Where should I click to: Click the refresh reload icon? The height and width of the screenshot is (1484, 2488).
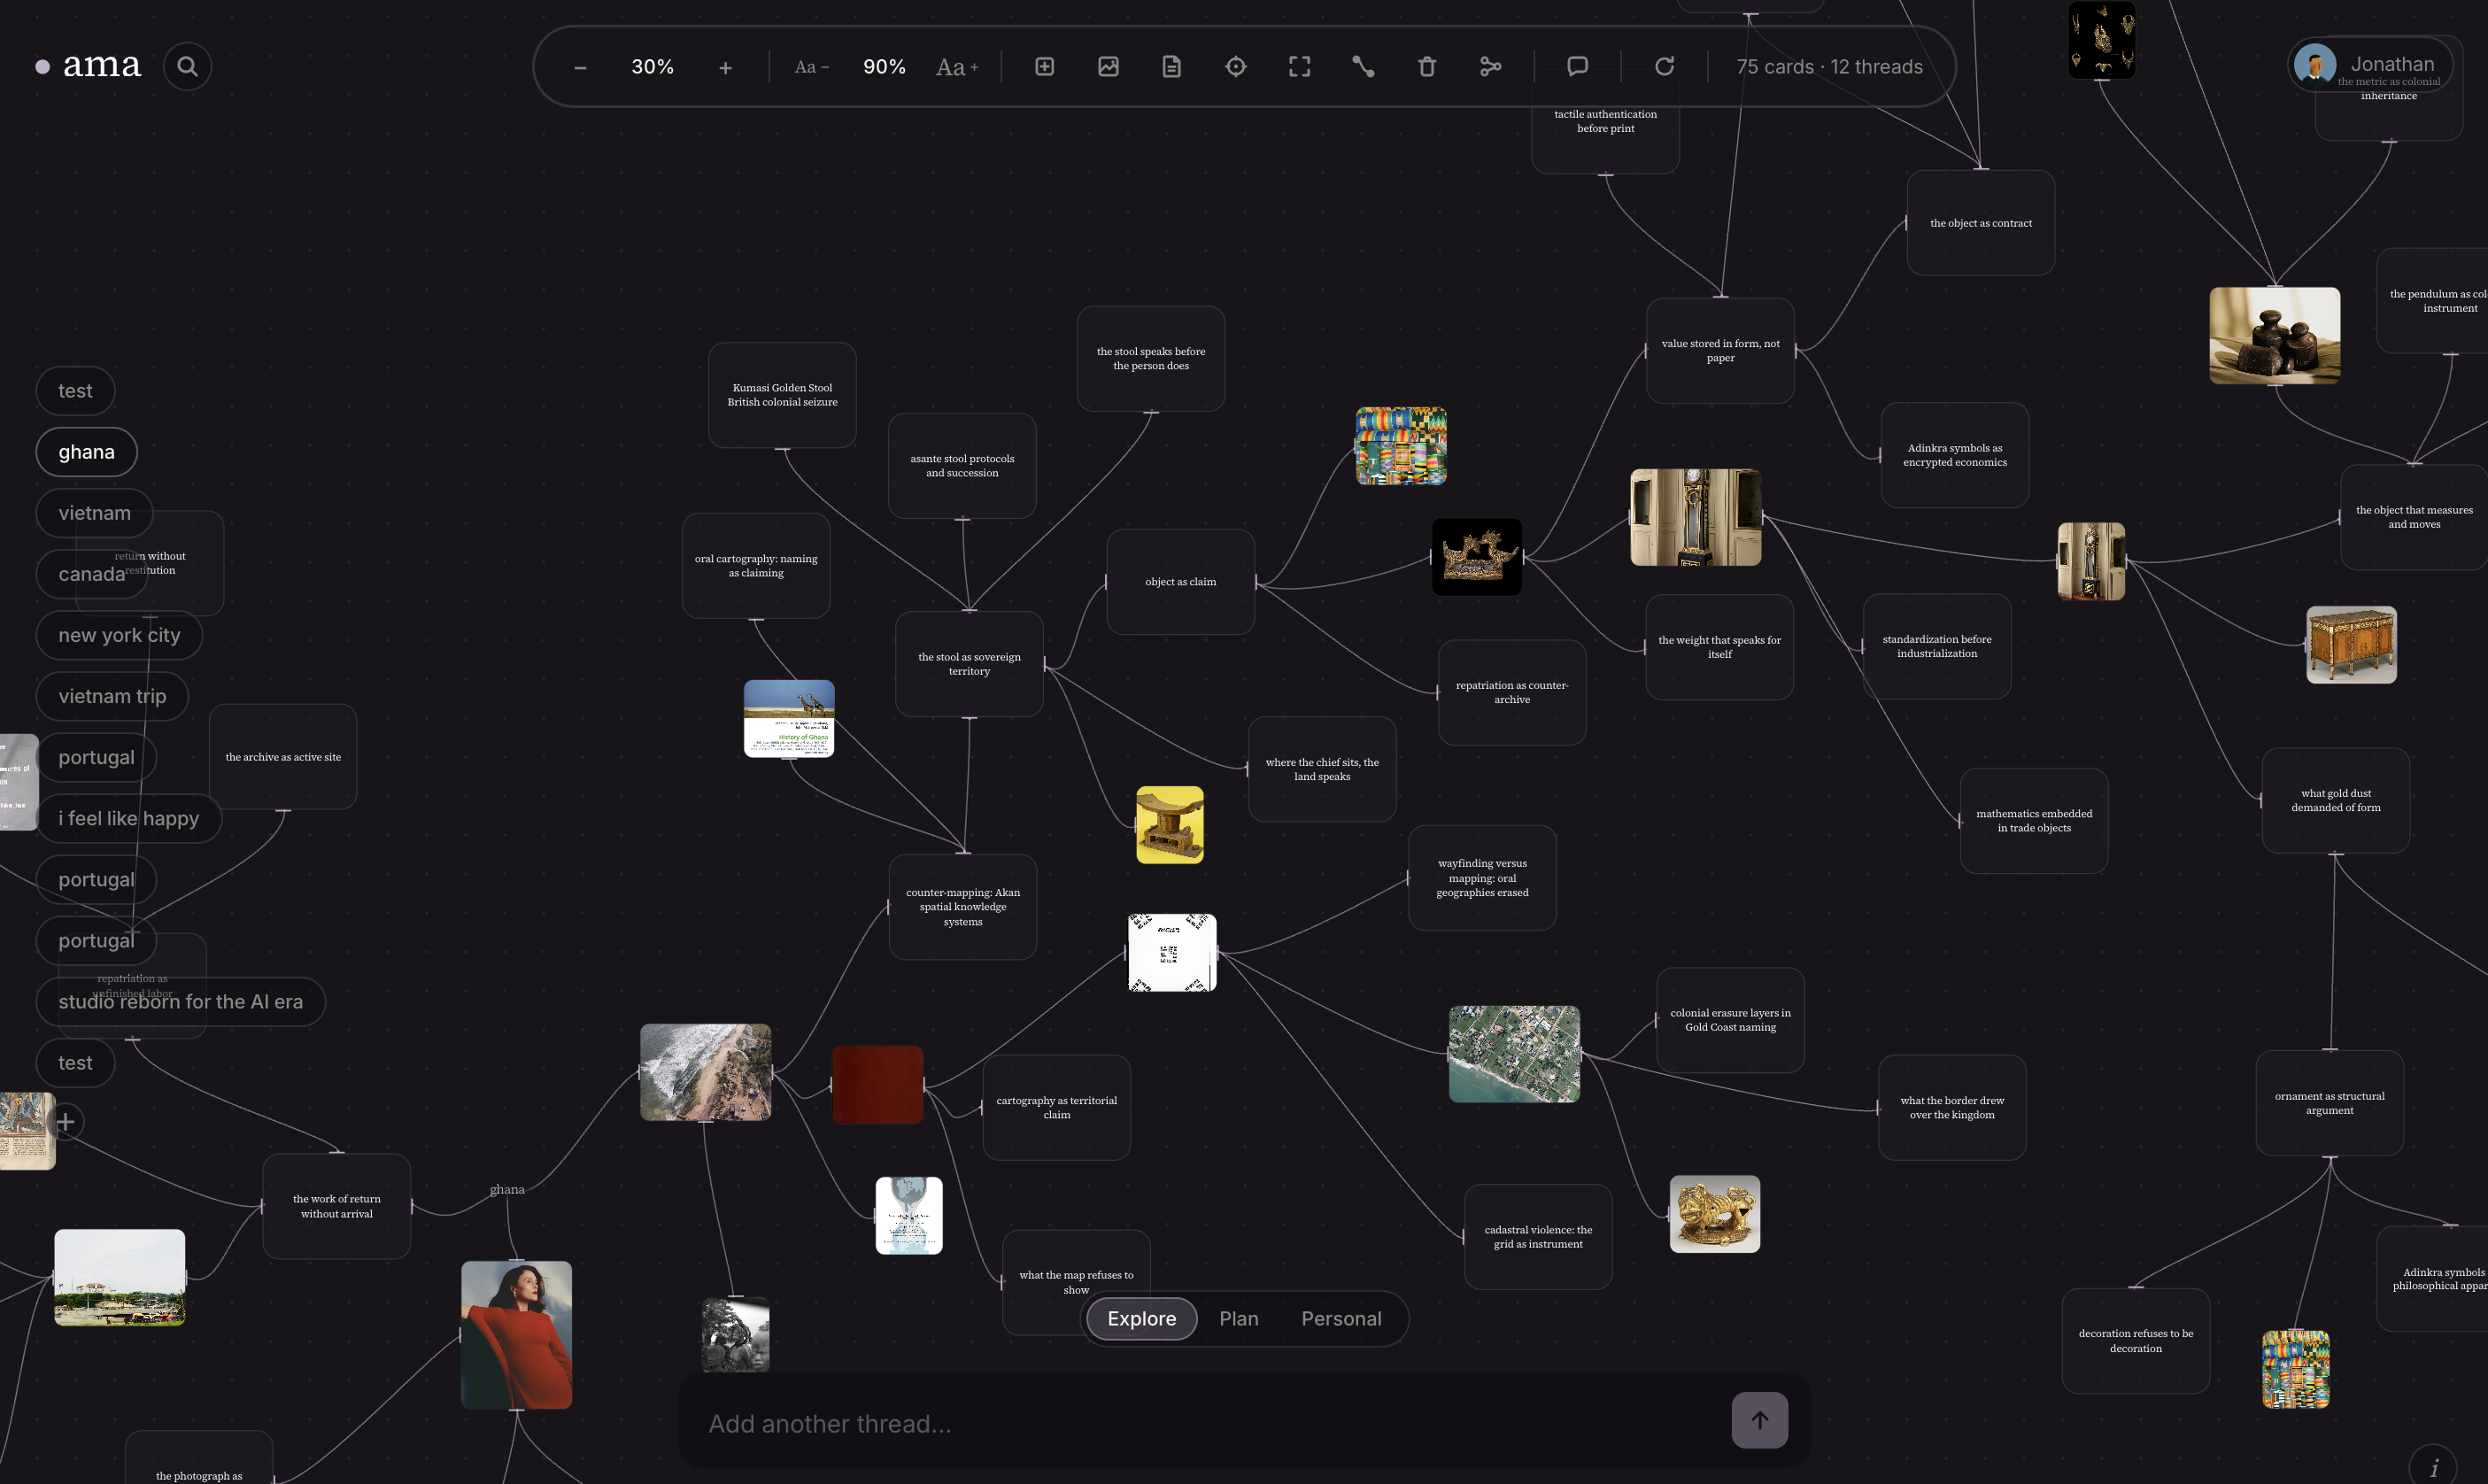coord(1664,66)
